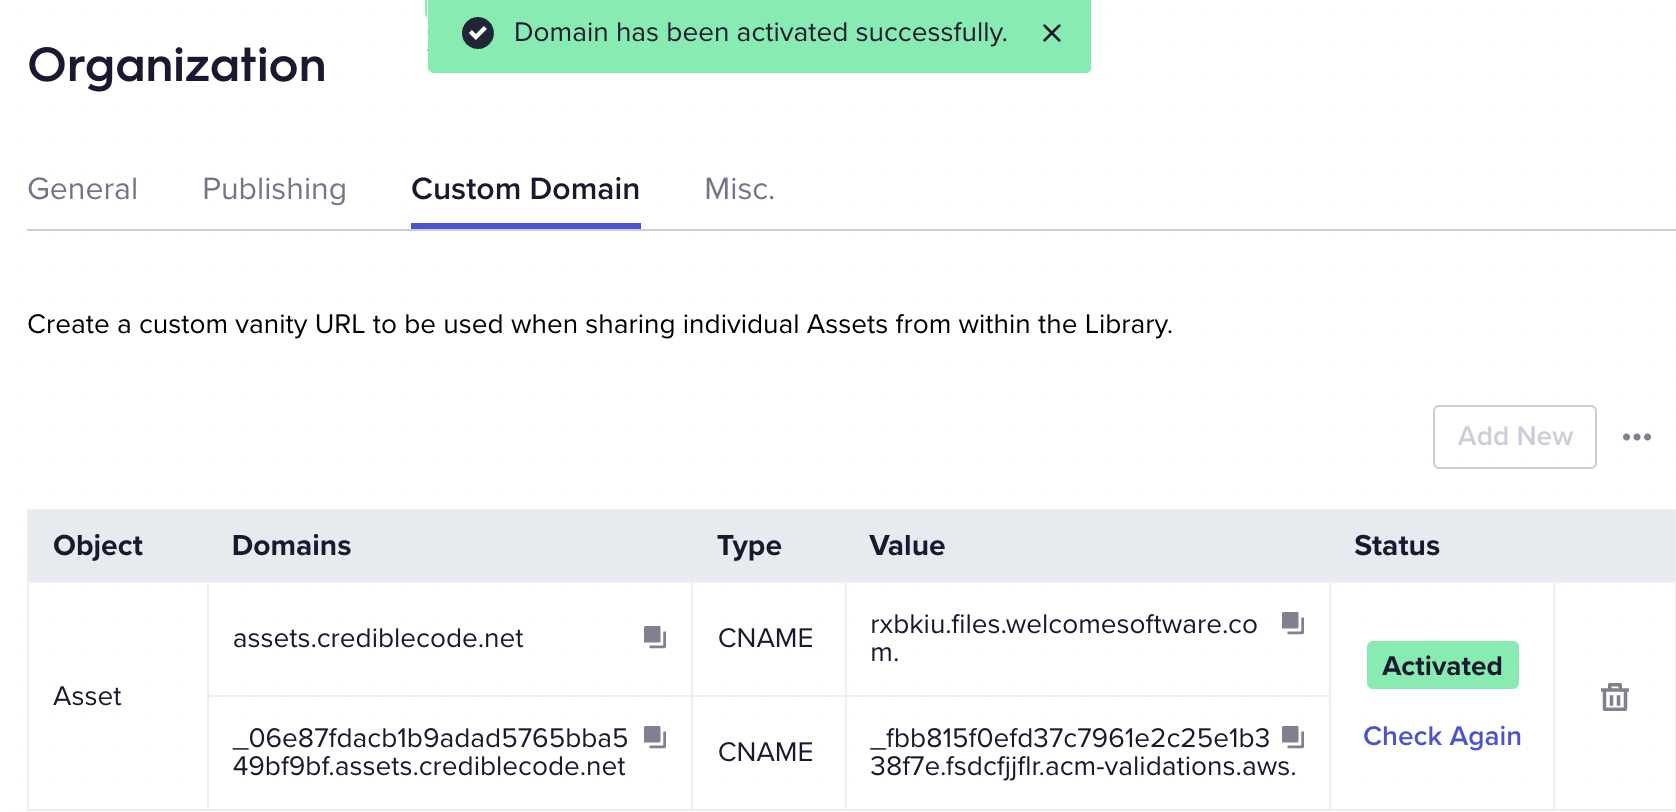Delete the Asset custom domain with trash icon
1676x812 pixels.
click(1615, 696)
